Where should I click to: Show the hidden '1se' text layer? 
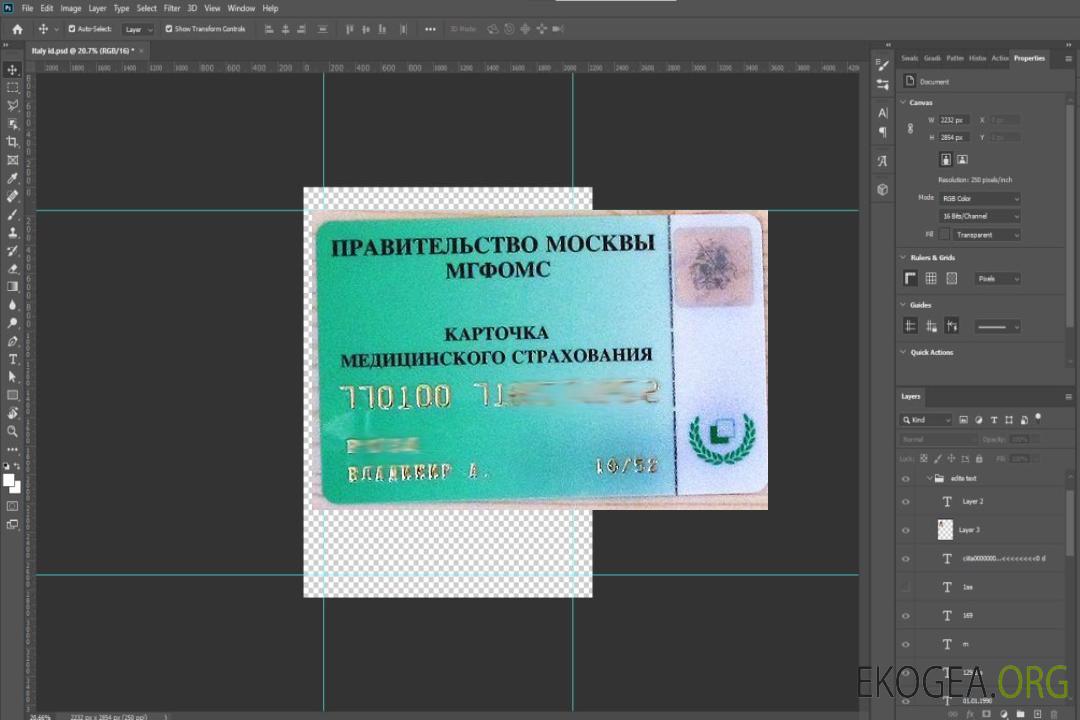pos(906,587)
